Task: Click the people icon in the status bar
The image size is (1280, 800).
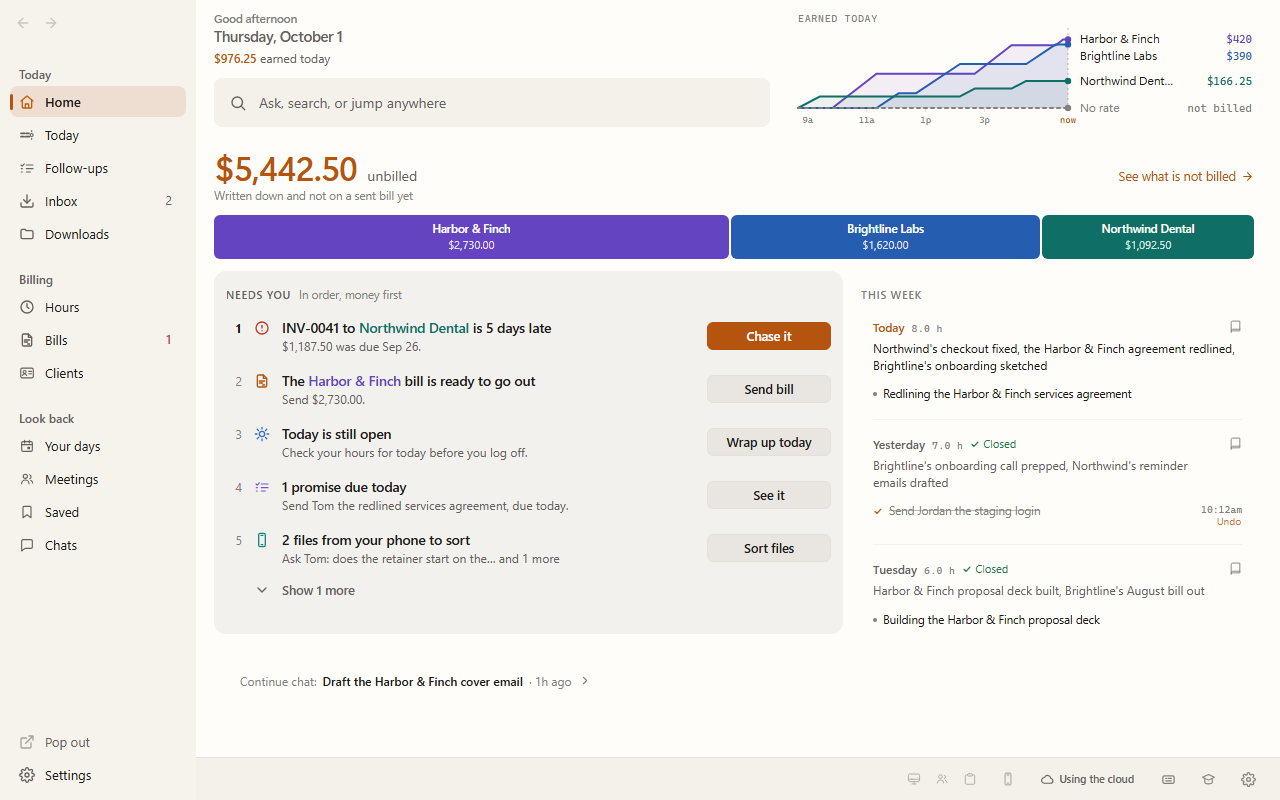Action: pyautogui.click(x=942, y=779)
